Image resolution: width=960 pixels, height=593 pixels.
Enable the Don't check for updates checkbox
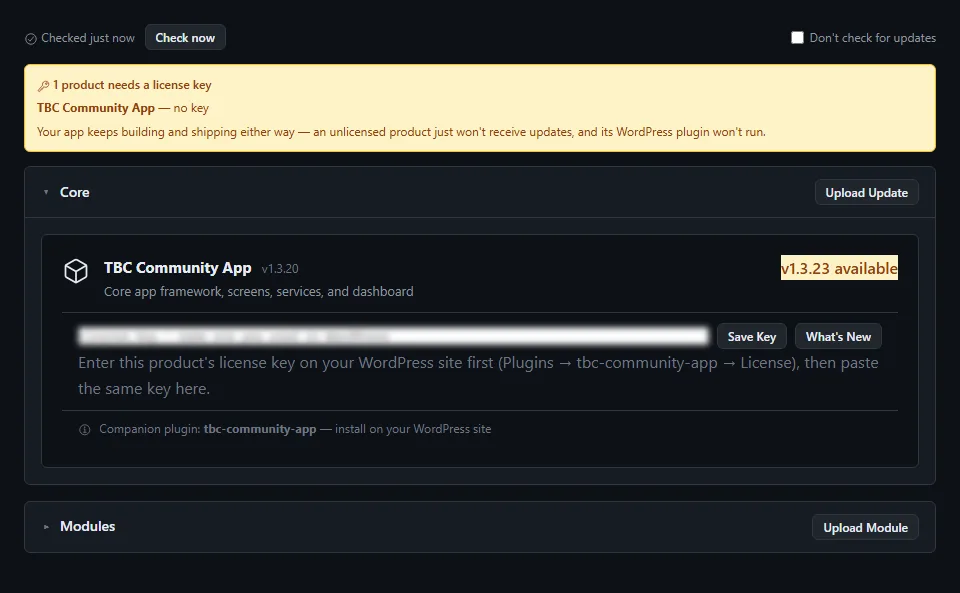point(797,37)
